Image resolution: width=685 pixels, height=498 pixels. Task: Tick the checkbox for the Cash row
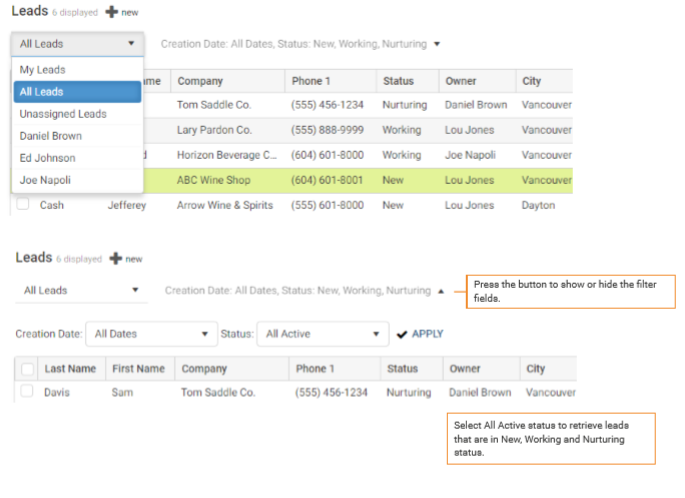point(22,204)
